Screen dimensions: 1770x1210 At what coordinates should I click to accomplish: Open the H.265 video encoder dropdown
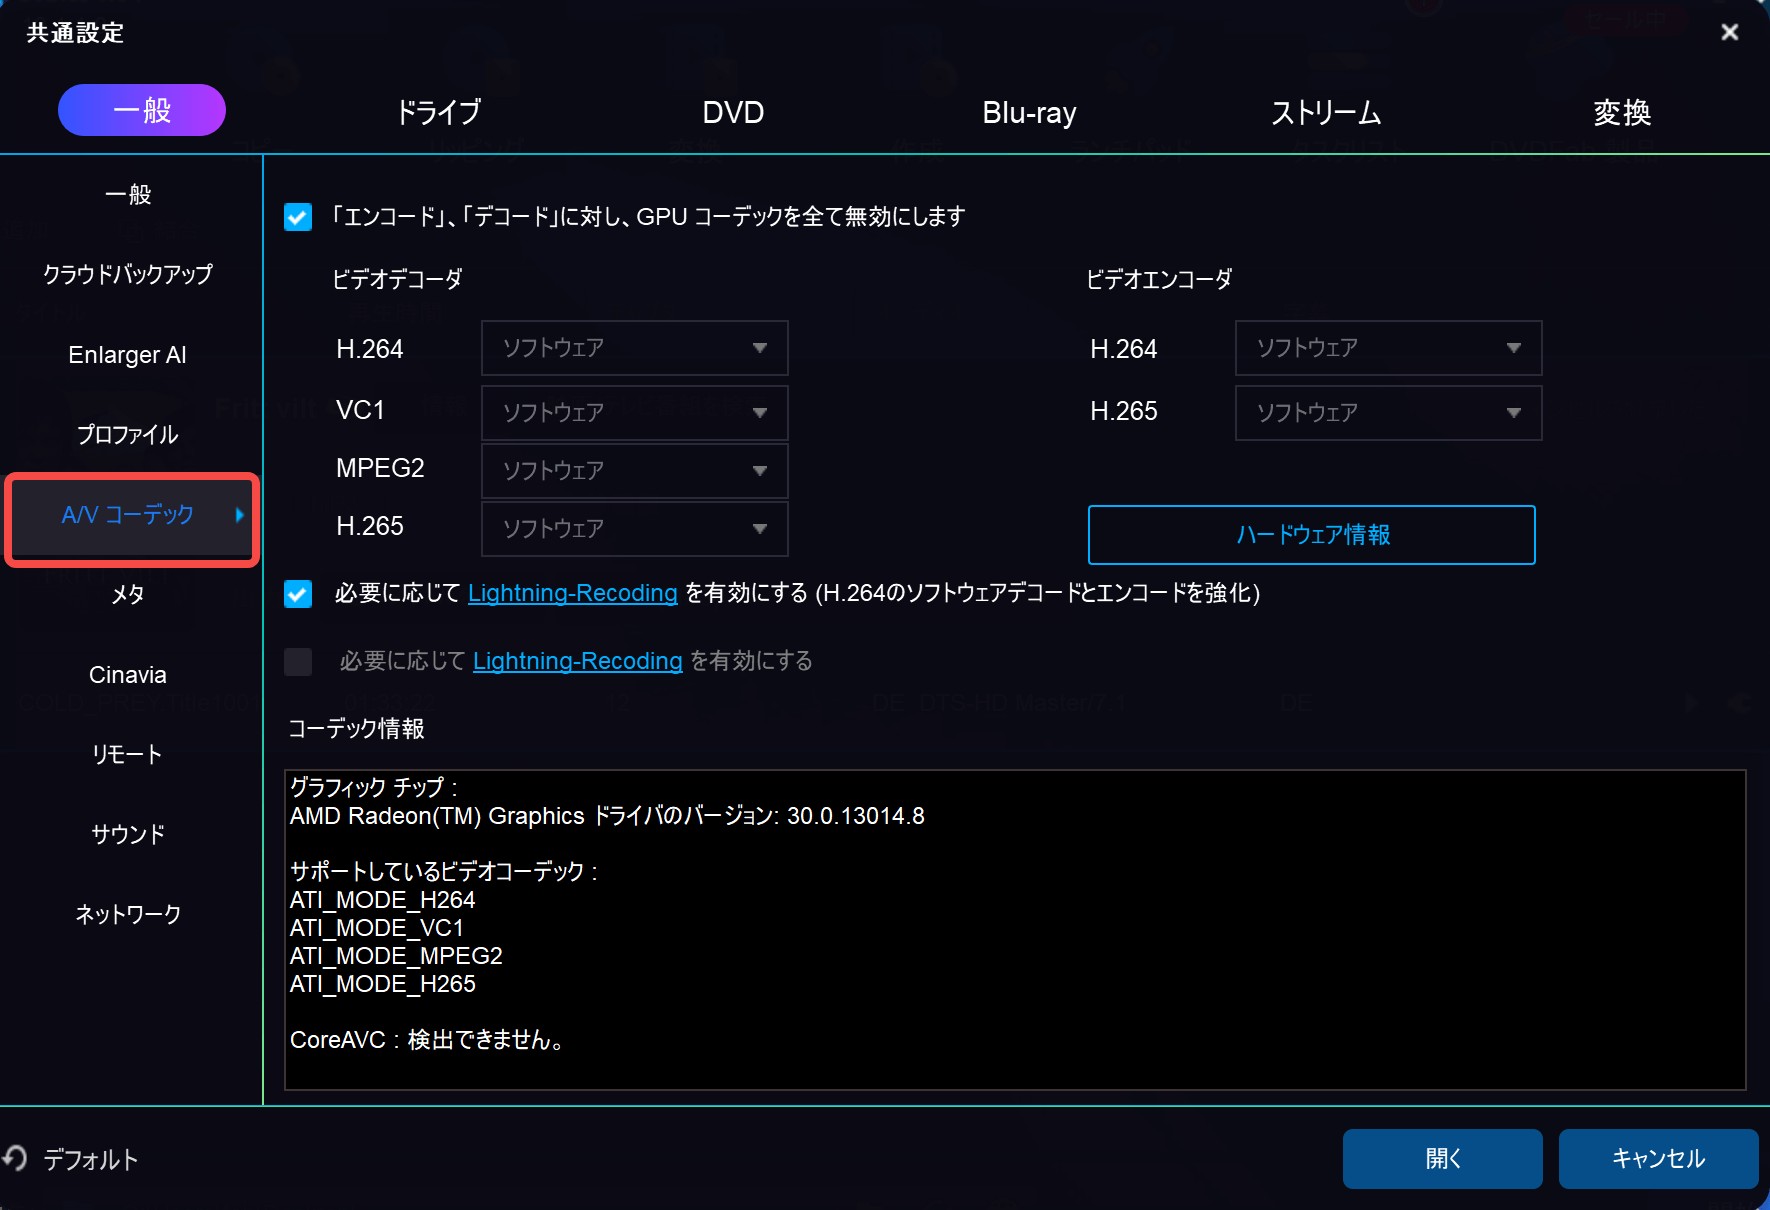click(1389, 413)
